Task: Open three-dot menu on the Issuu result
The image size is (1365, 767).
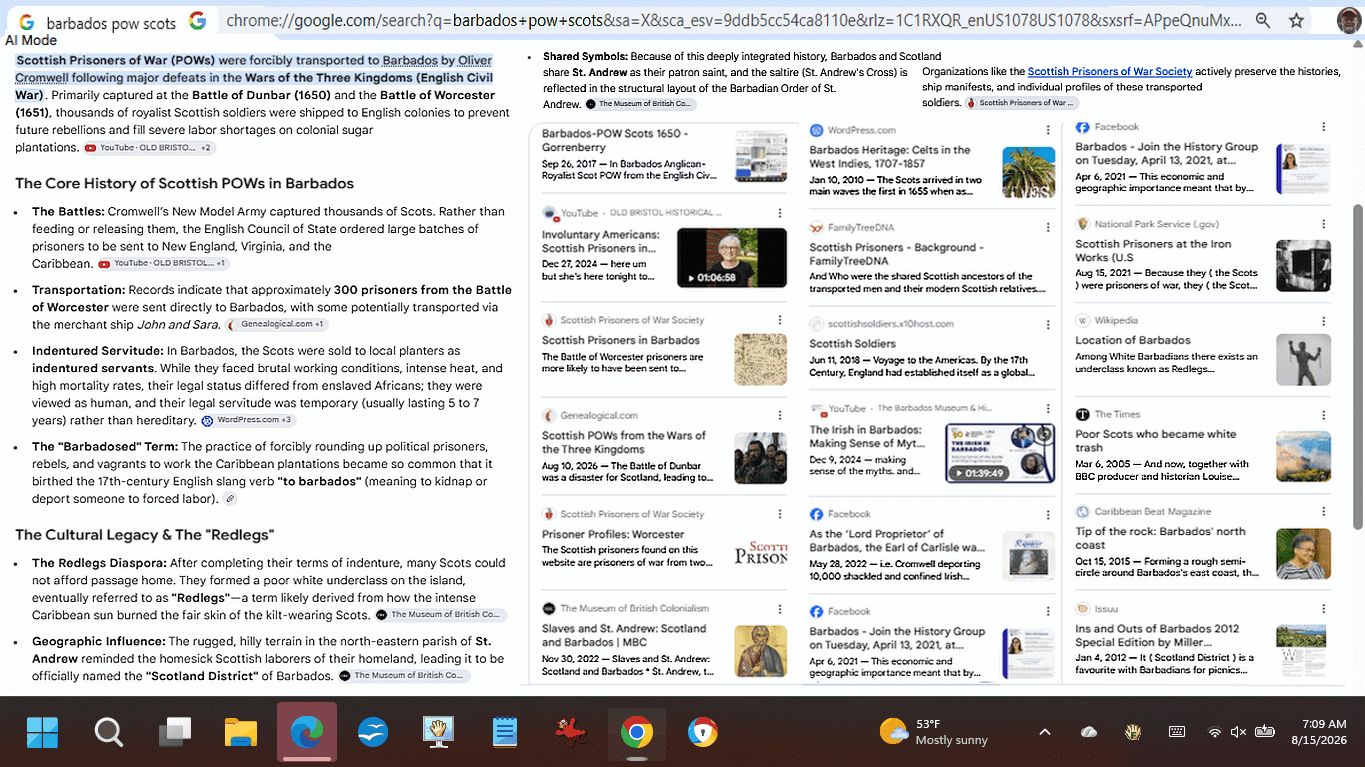Action: pos(1324,608)
